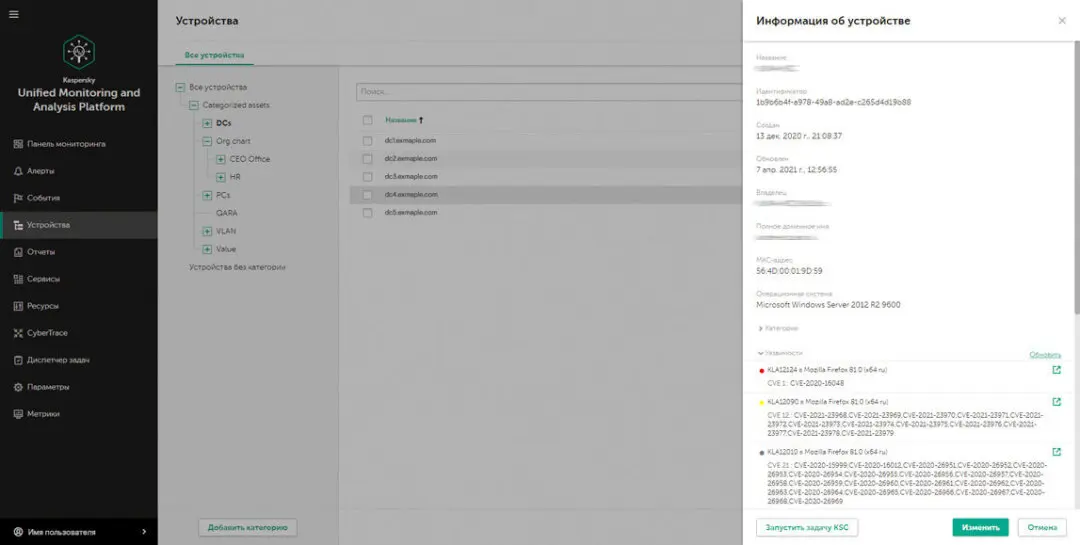
Task: Click the device search input field
Action: pyautogui.click(x=540, y=92)
